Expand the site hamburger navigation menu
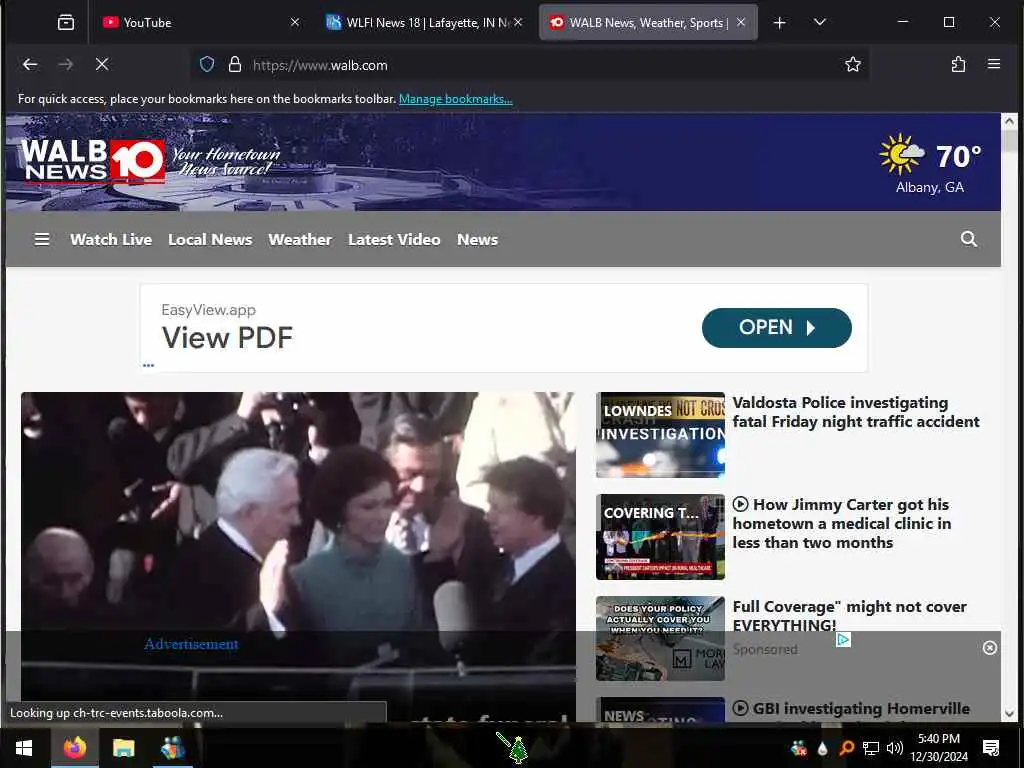Viewport: 1024px width, 768px height. [x=42, y=239]
